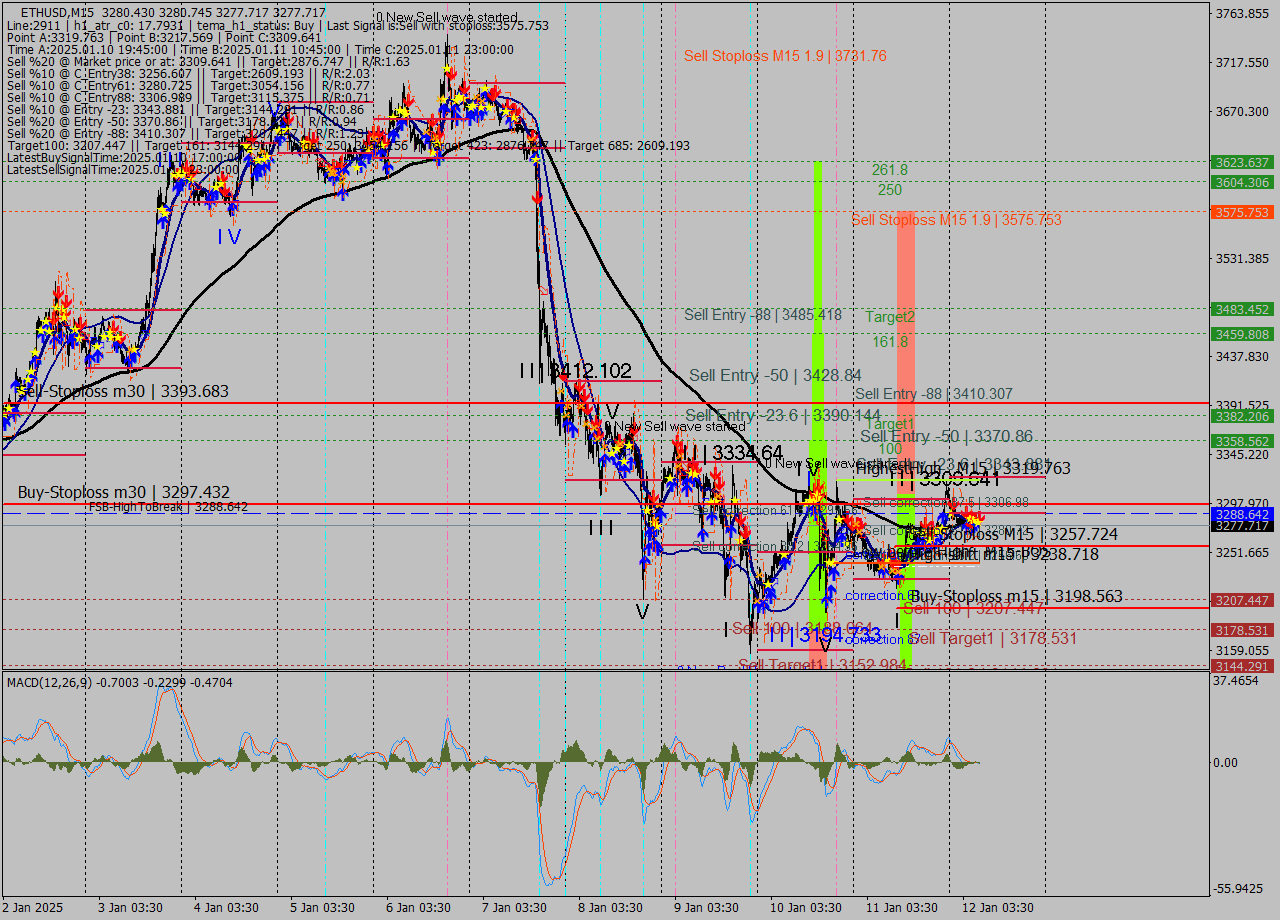The height and width of the screenshot is (920, 1280).
Task: Click the 'LatestSellSignalTime' info line
Action: (x=123, y=169)
